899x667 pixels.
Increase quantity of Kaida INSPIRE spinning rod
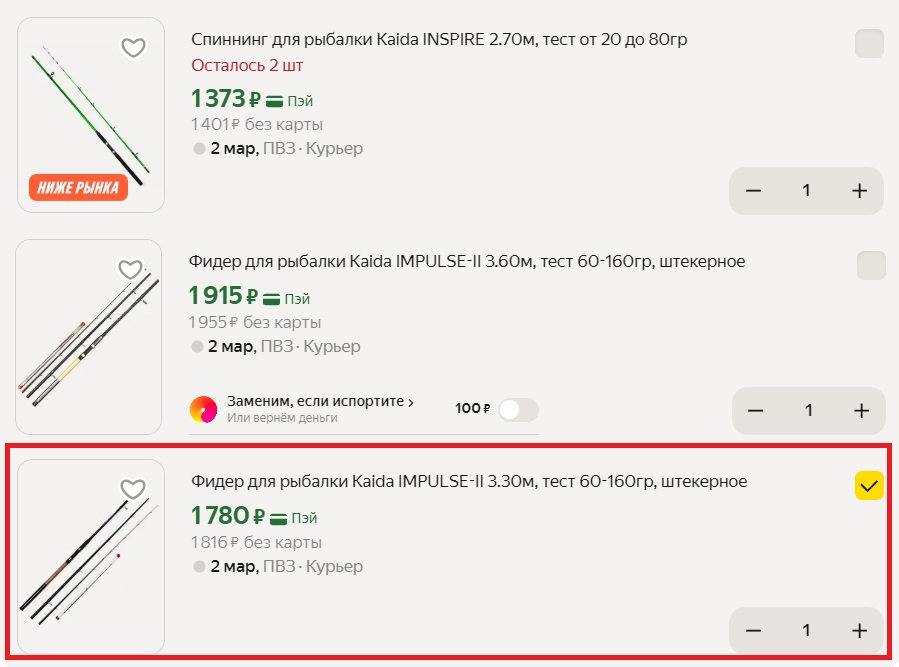[859, 191]
